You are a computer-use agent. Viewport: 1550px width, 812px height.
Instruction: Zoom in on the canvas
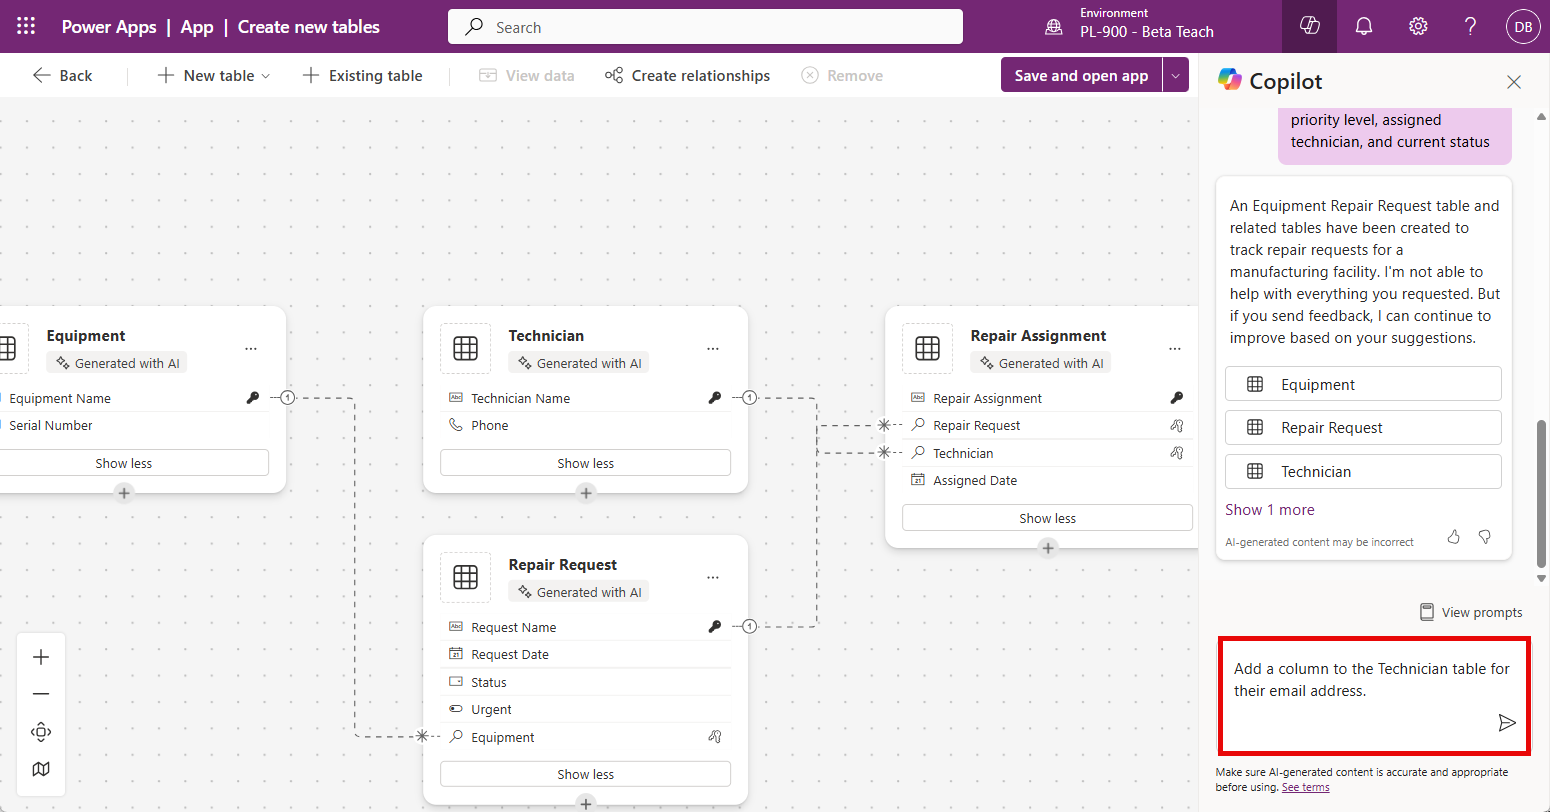41,657
